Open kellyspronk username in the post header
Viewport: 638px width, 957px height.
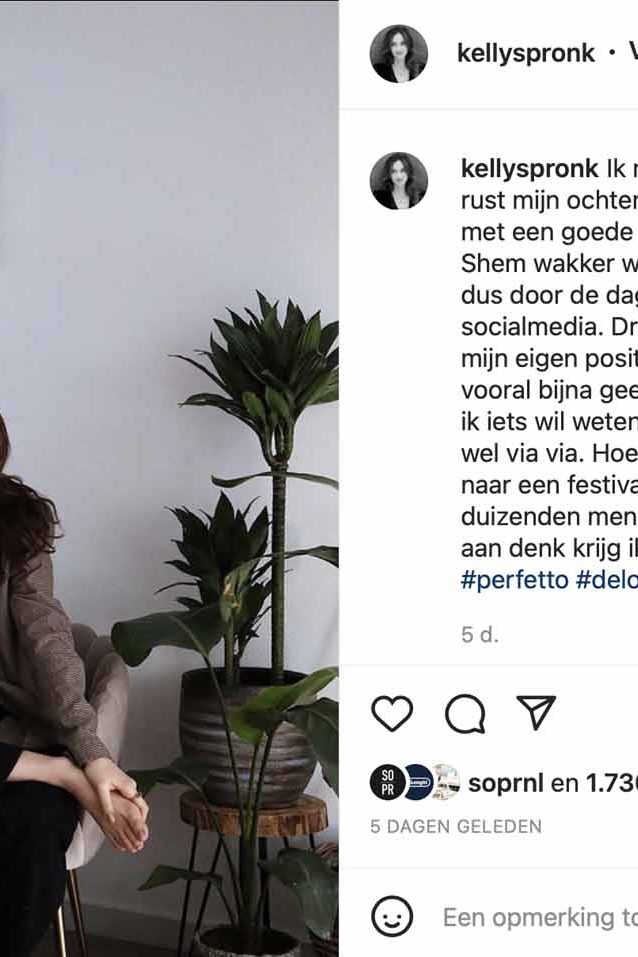click(526, 54)
